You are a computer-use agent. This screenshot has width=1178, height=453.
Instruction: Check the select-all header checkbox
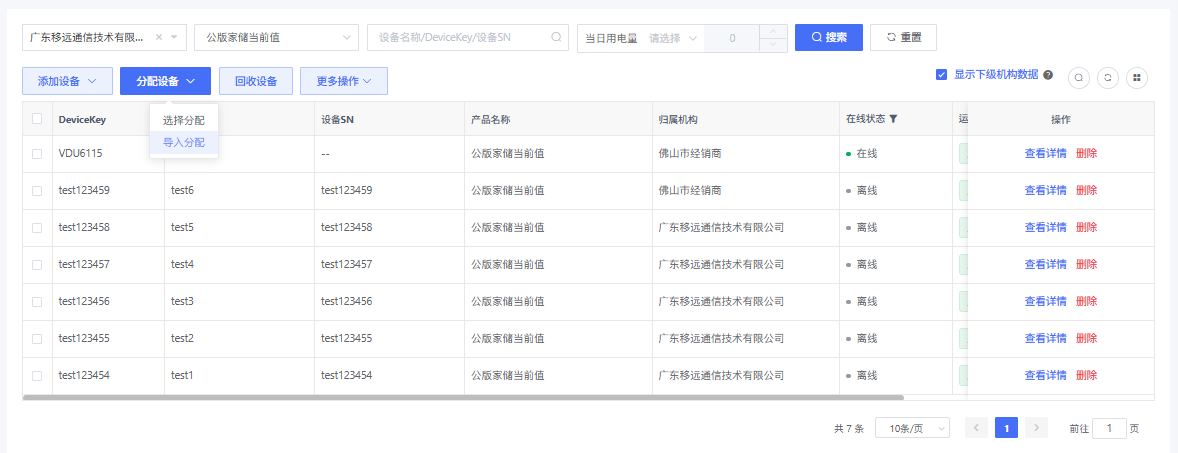[x=37, y=119]
